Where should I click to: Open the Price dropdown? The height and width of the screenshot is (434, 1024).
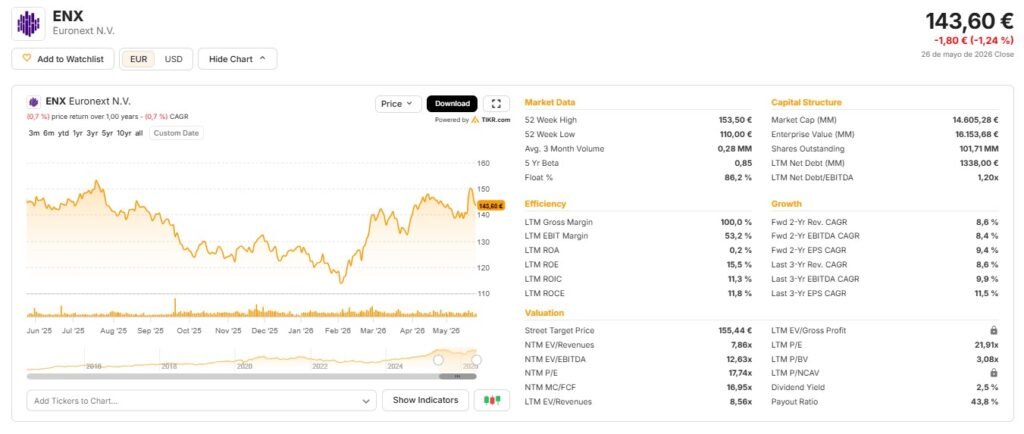click(397, 104)
